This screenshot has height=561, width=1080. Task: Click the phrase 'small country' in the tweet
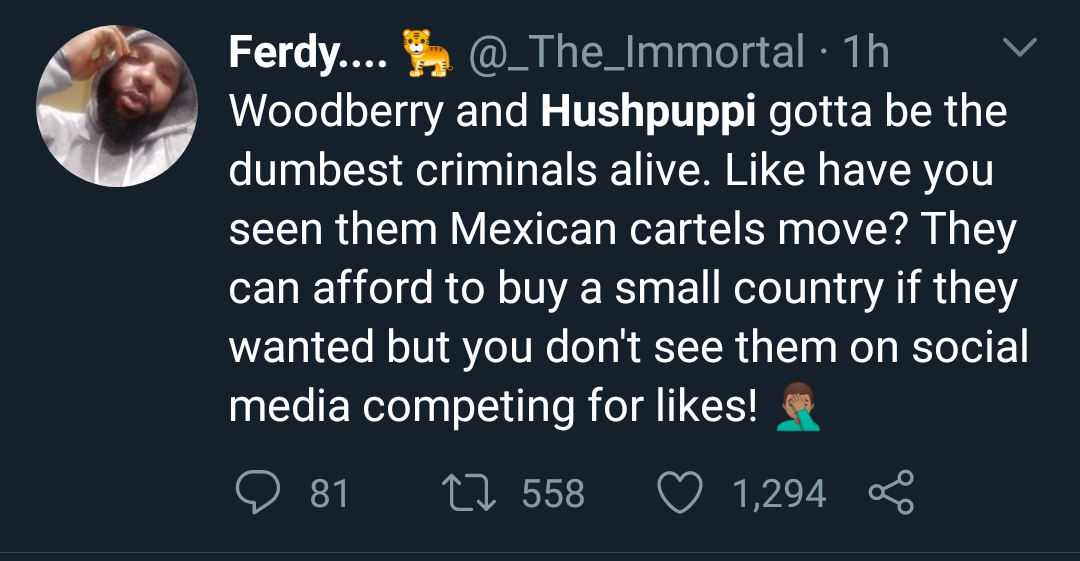[x=735, y=289]
